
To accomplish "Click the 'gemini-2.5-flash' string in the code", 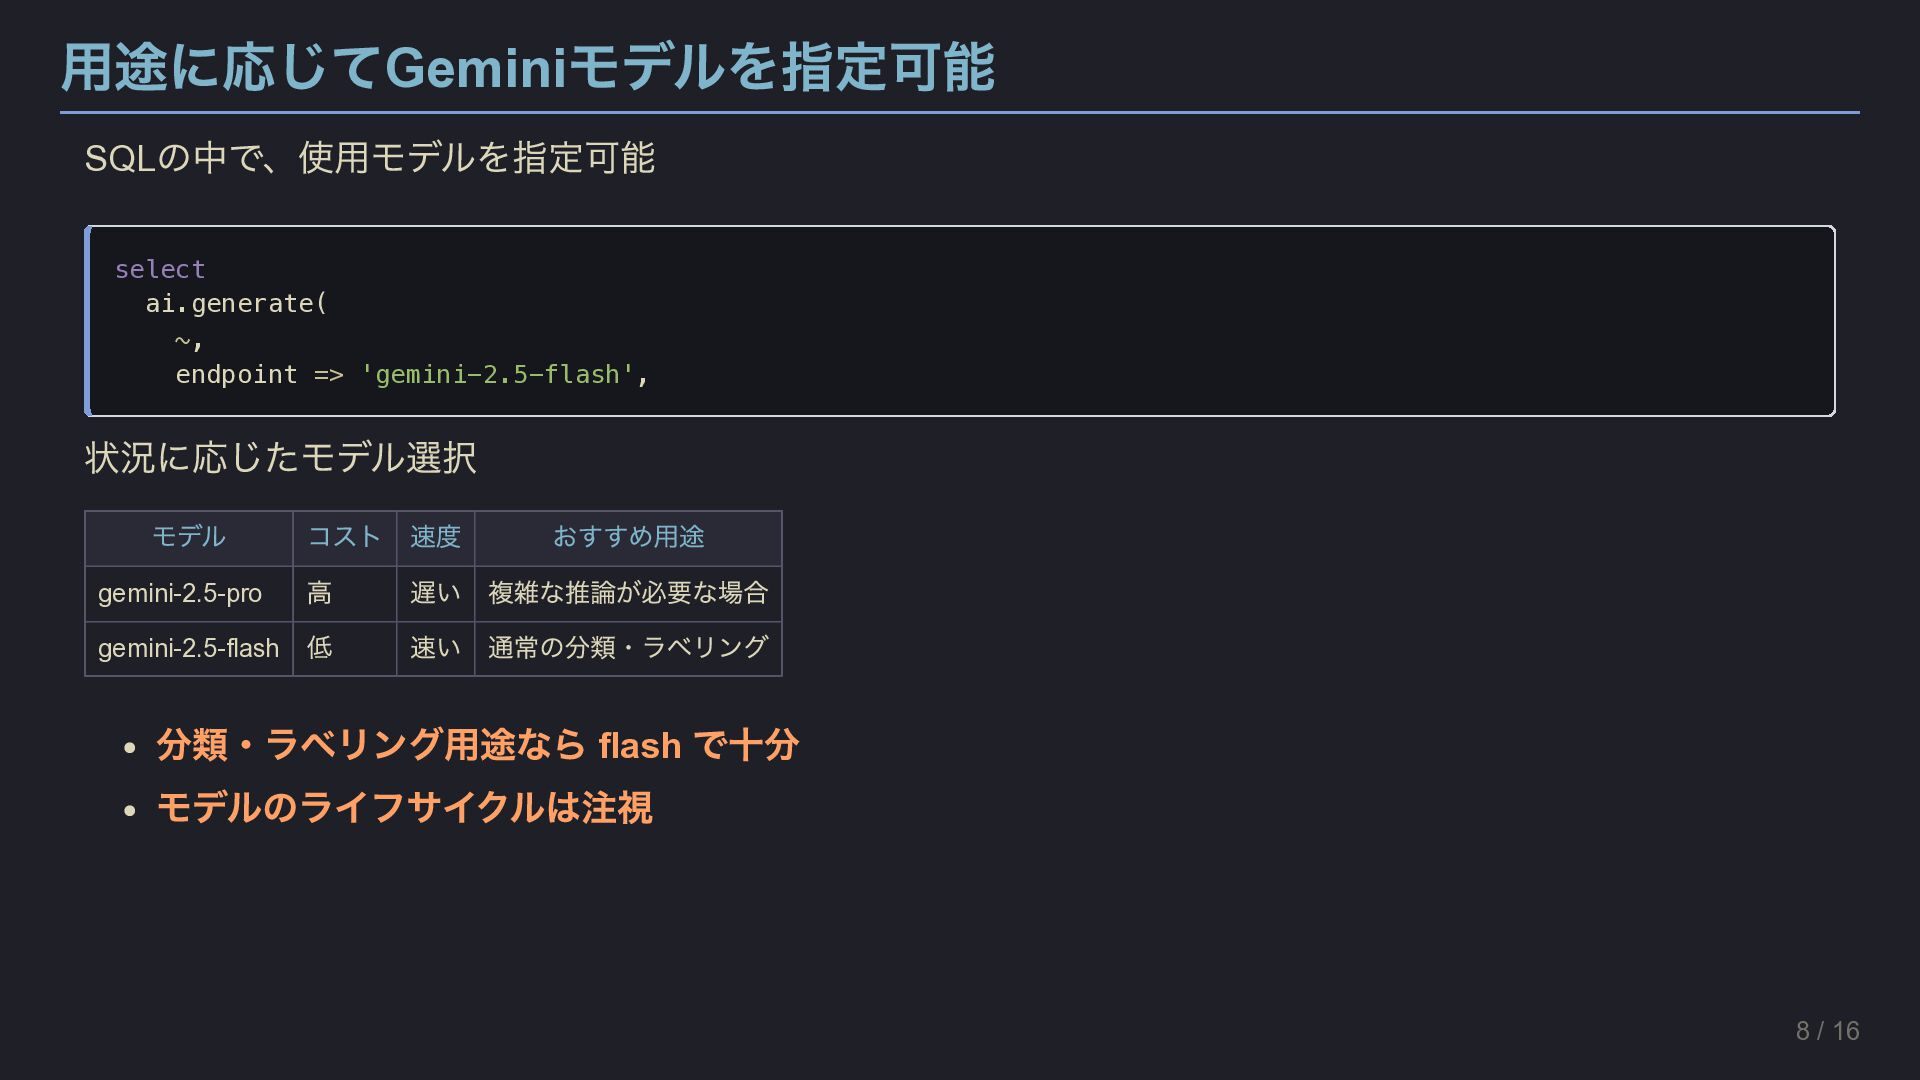I will coord(497,374).
